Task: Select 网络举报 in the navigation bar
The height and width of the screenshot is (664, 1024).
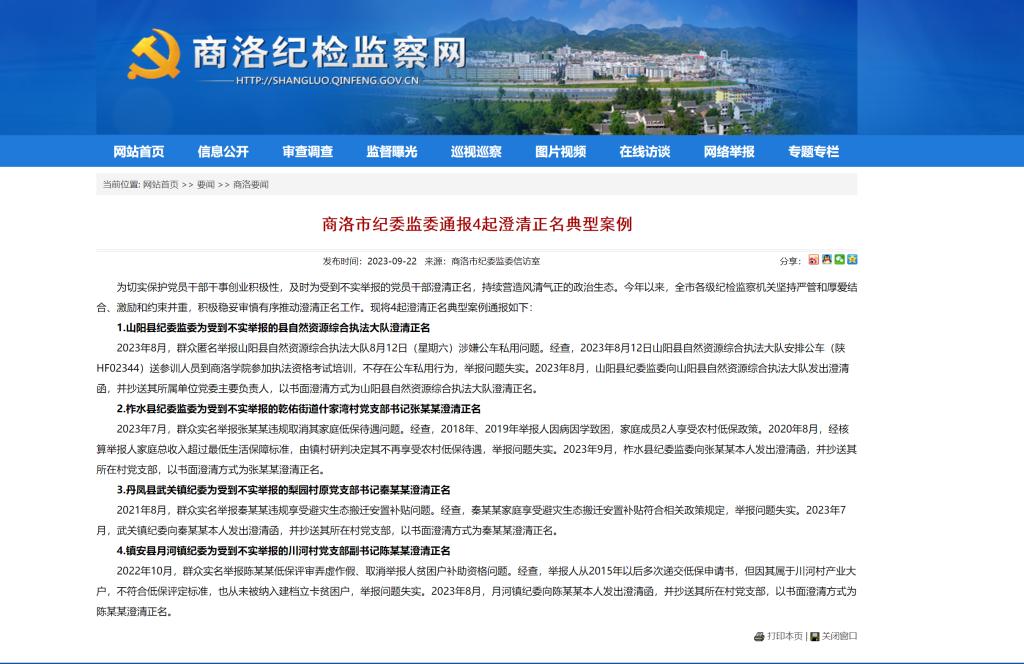Action: coord(729,151)
